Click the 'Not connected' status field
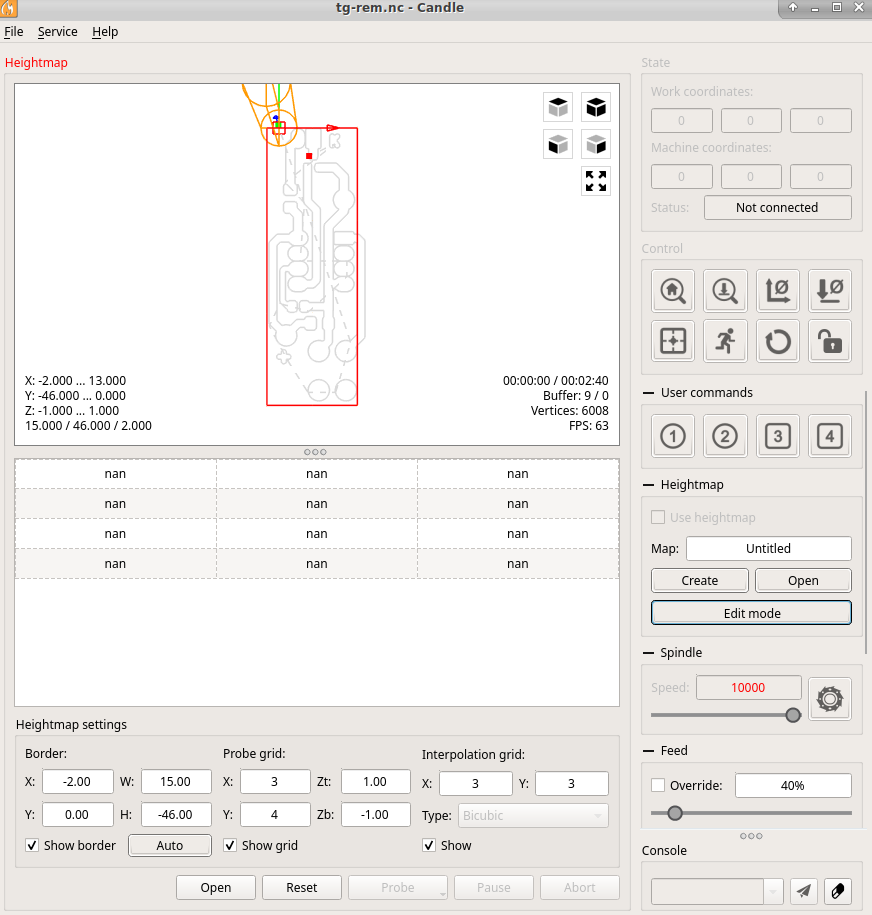Viewport: 872px width, 915px height. (777, 208)
